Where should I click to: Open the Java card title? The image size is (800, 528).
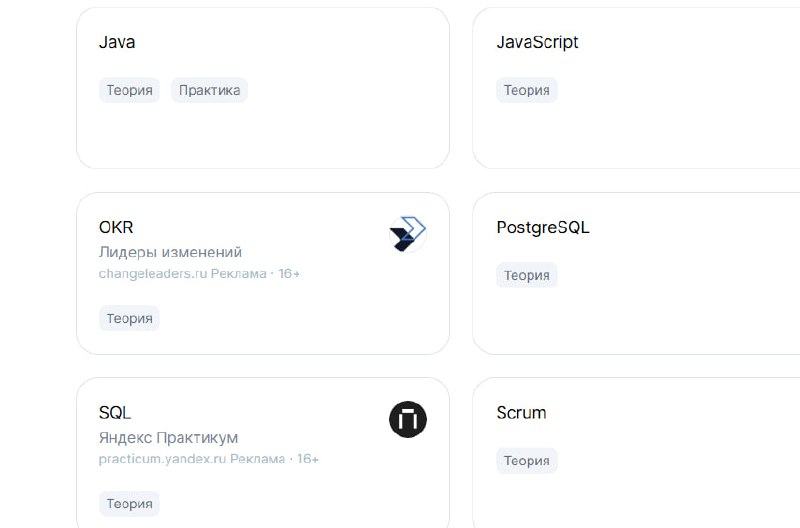tap(117, 42)
